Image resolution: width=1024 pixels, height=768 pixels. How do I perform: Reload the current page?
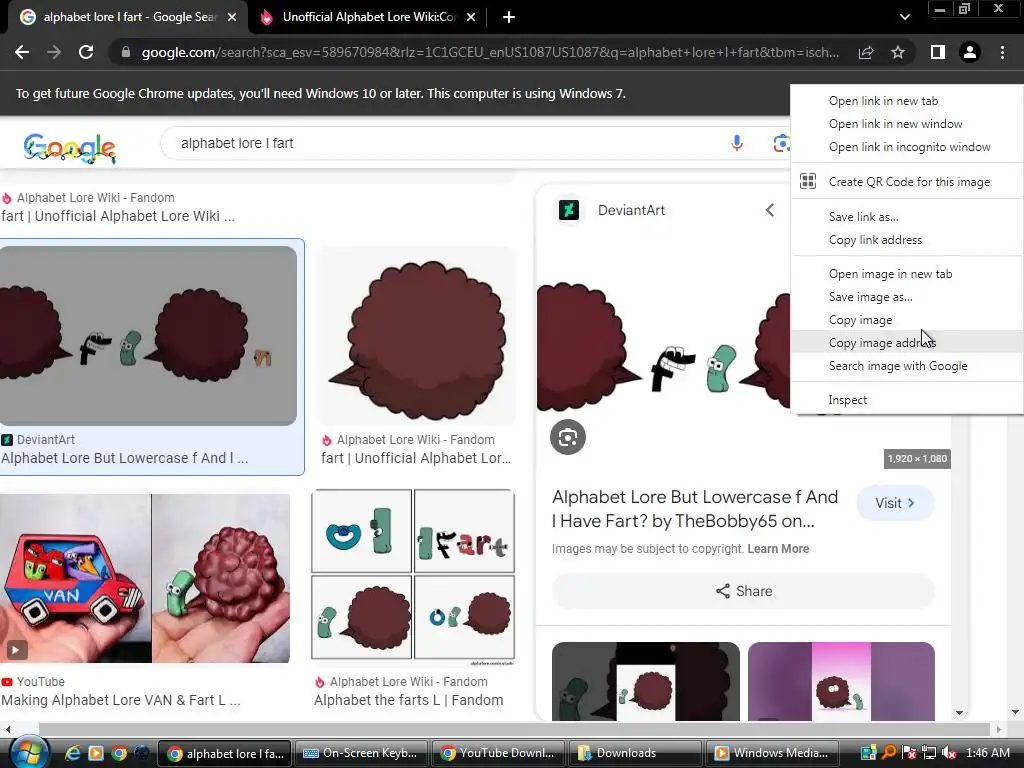[x=86, y=52]
